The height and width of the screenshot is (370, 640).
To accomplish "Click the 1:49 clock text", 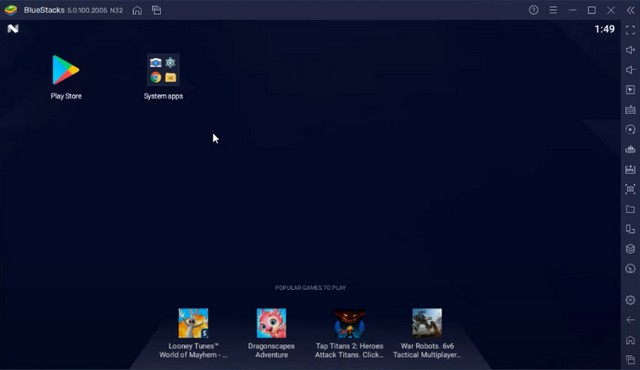I will (x=604, y=29).
